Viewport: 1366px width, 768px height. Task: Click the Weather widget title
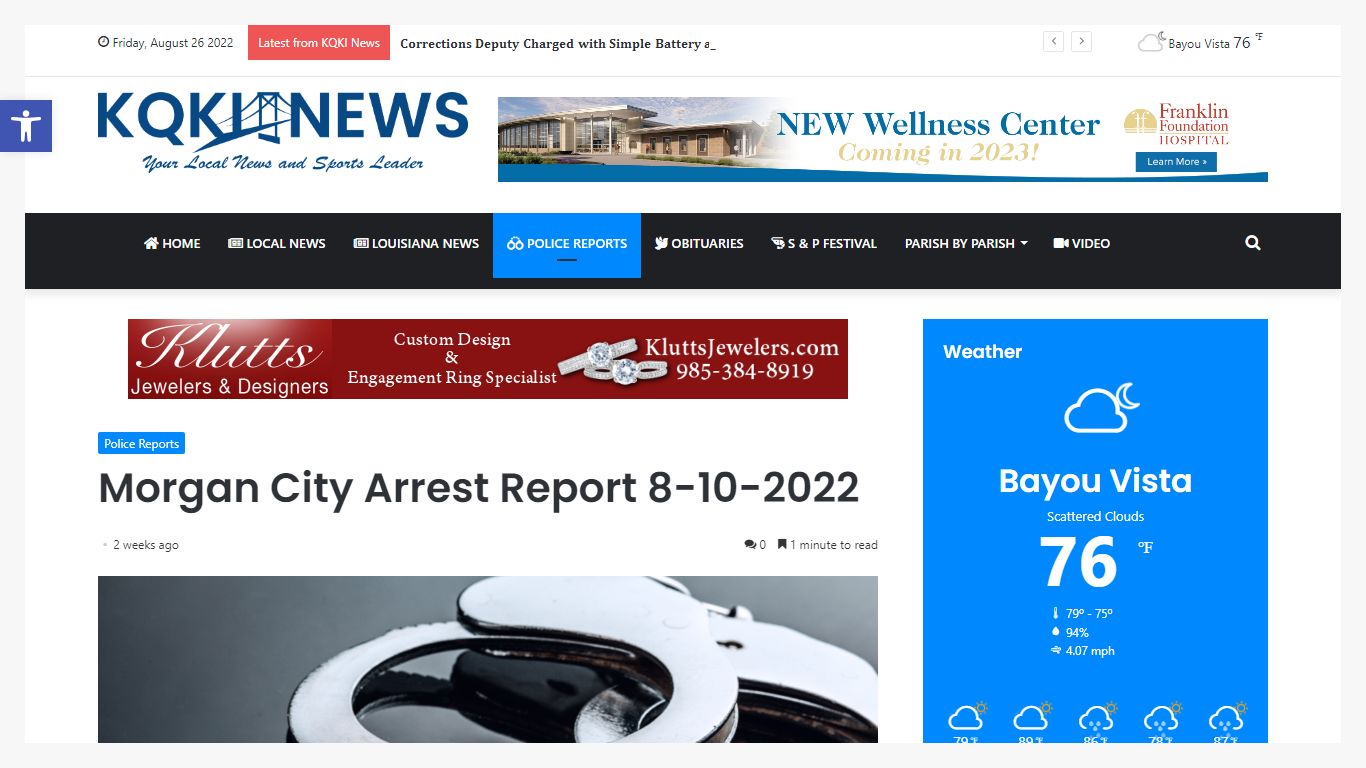pyautogui.click(x=982, y=351)
